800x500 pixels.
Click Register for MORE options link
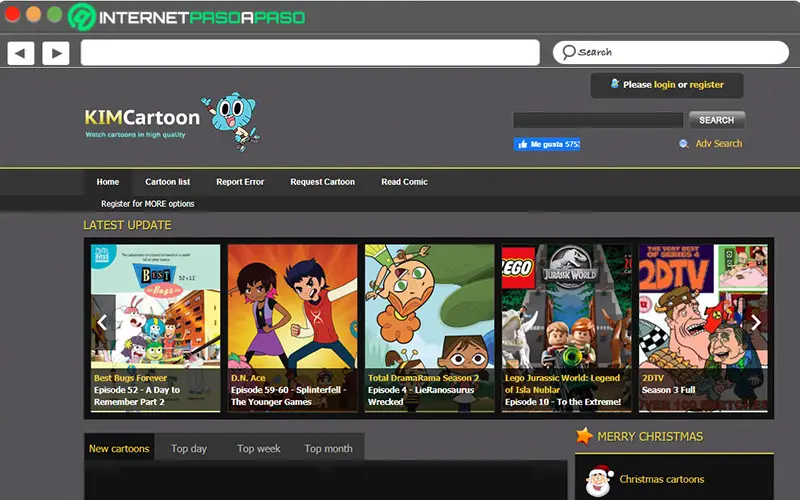[147, 204]
